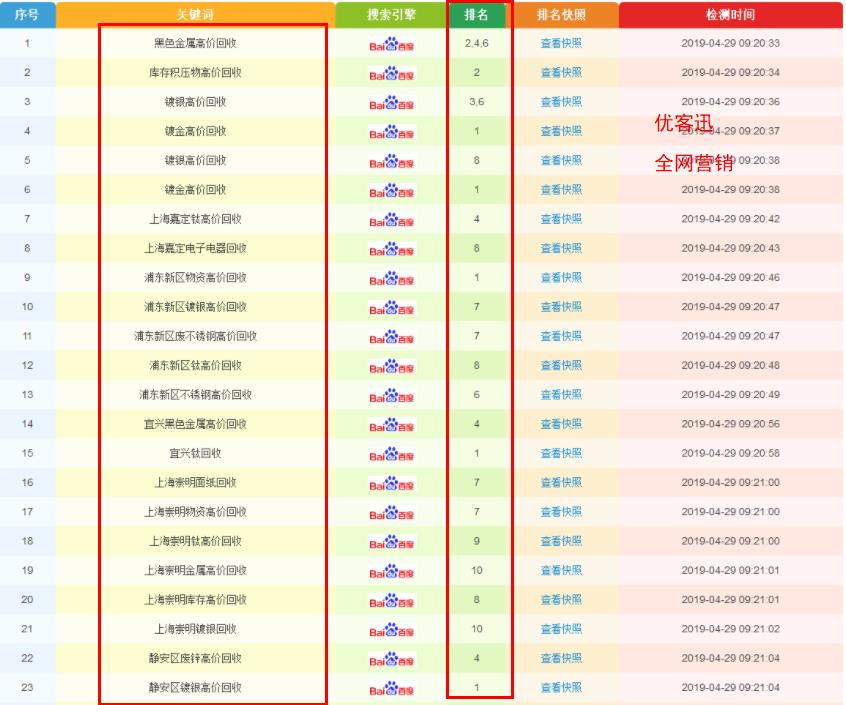Click the Baidu logo for 浦东新区物资高价回收
The image size is (846, 705).
point(391,278)
